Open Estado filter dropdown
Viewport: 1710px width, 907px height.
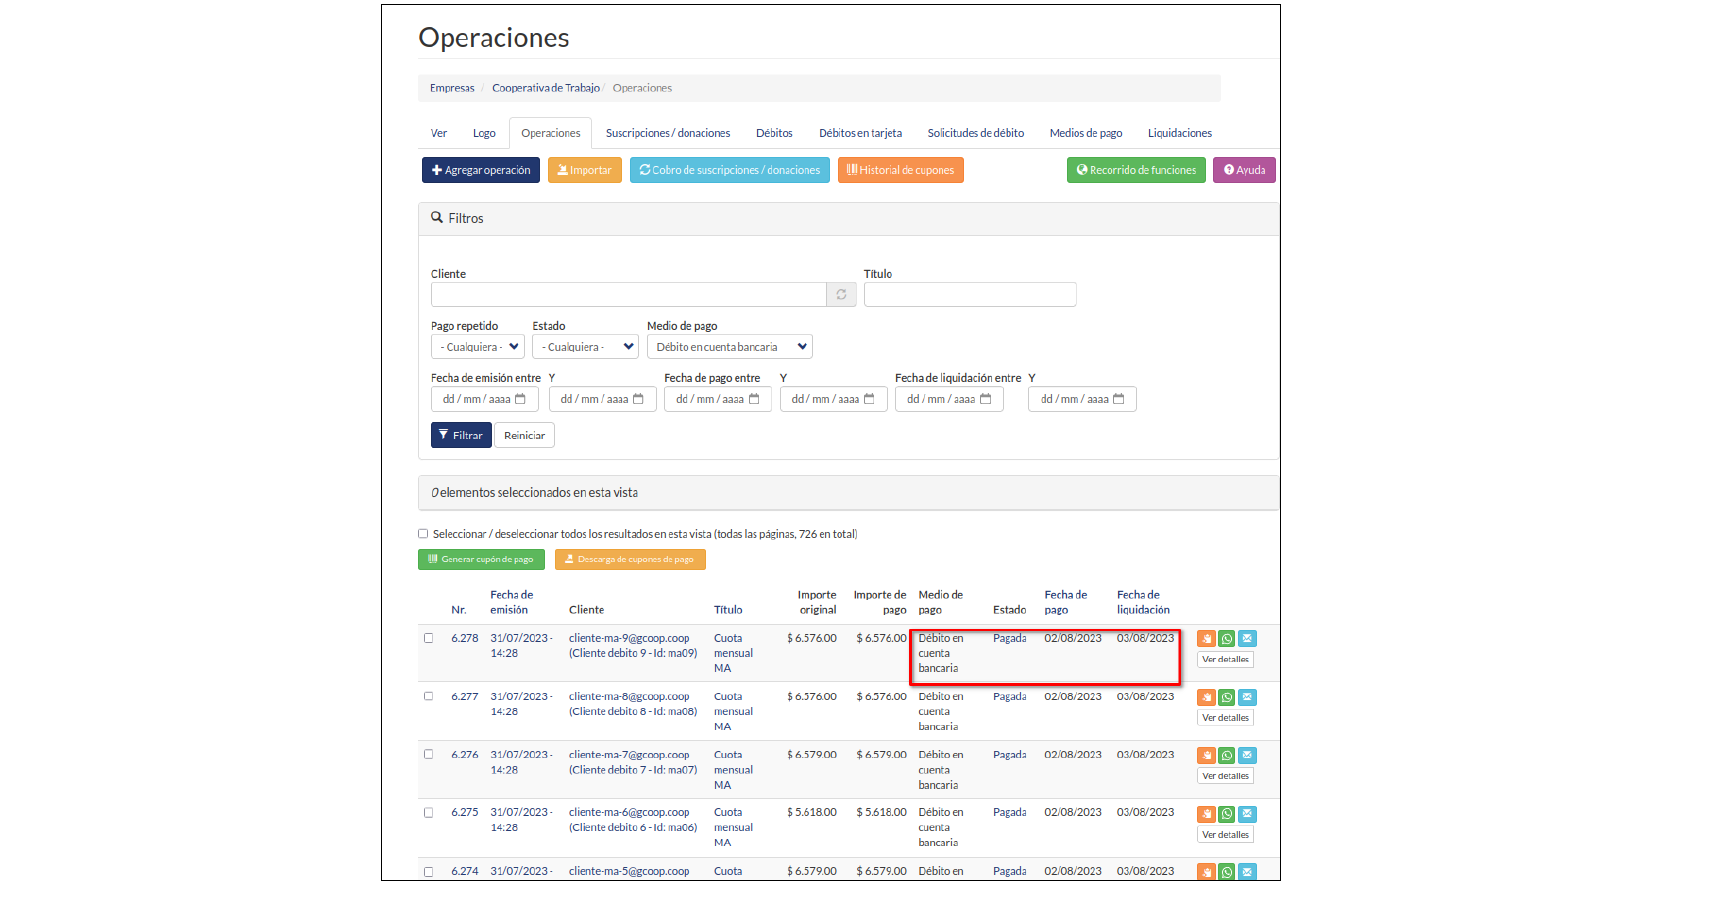click(x=585, y=347)
